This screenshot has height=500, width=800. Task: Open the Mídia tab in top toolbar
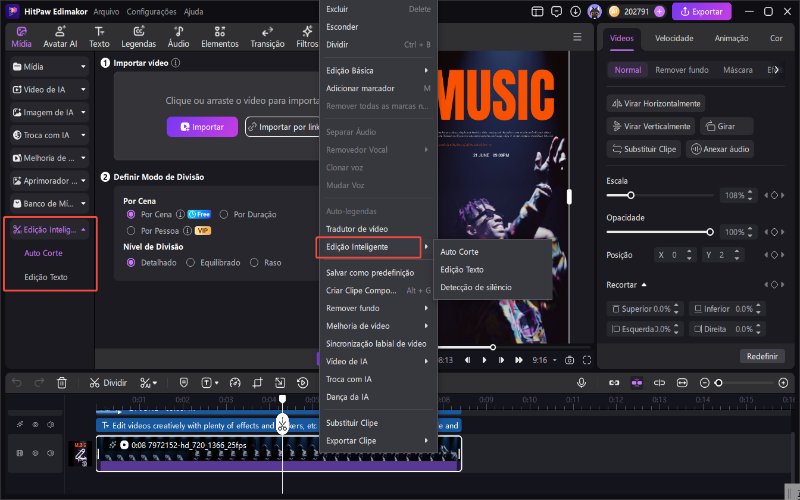21,38
